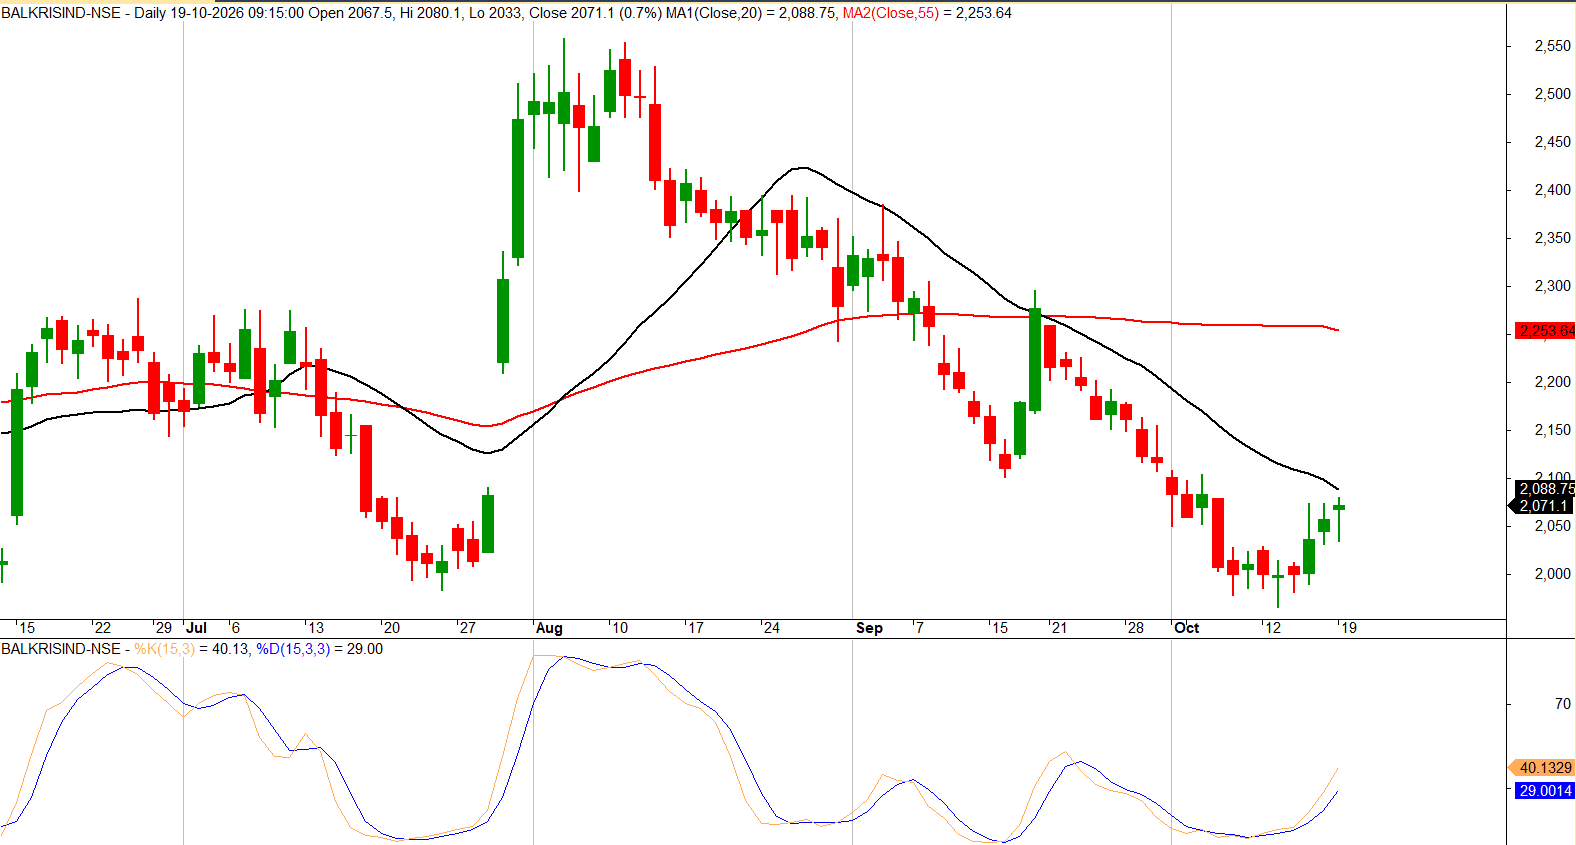Click the 70 level label in stochastic pane
The height and width of the screenshot is (845, 1576).
point(1562,704)
